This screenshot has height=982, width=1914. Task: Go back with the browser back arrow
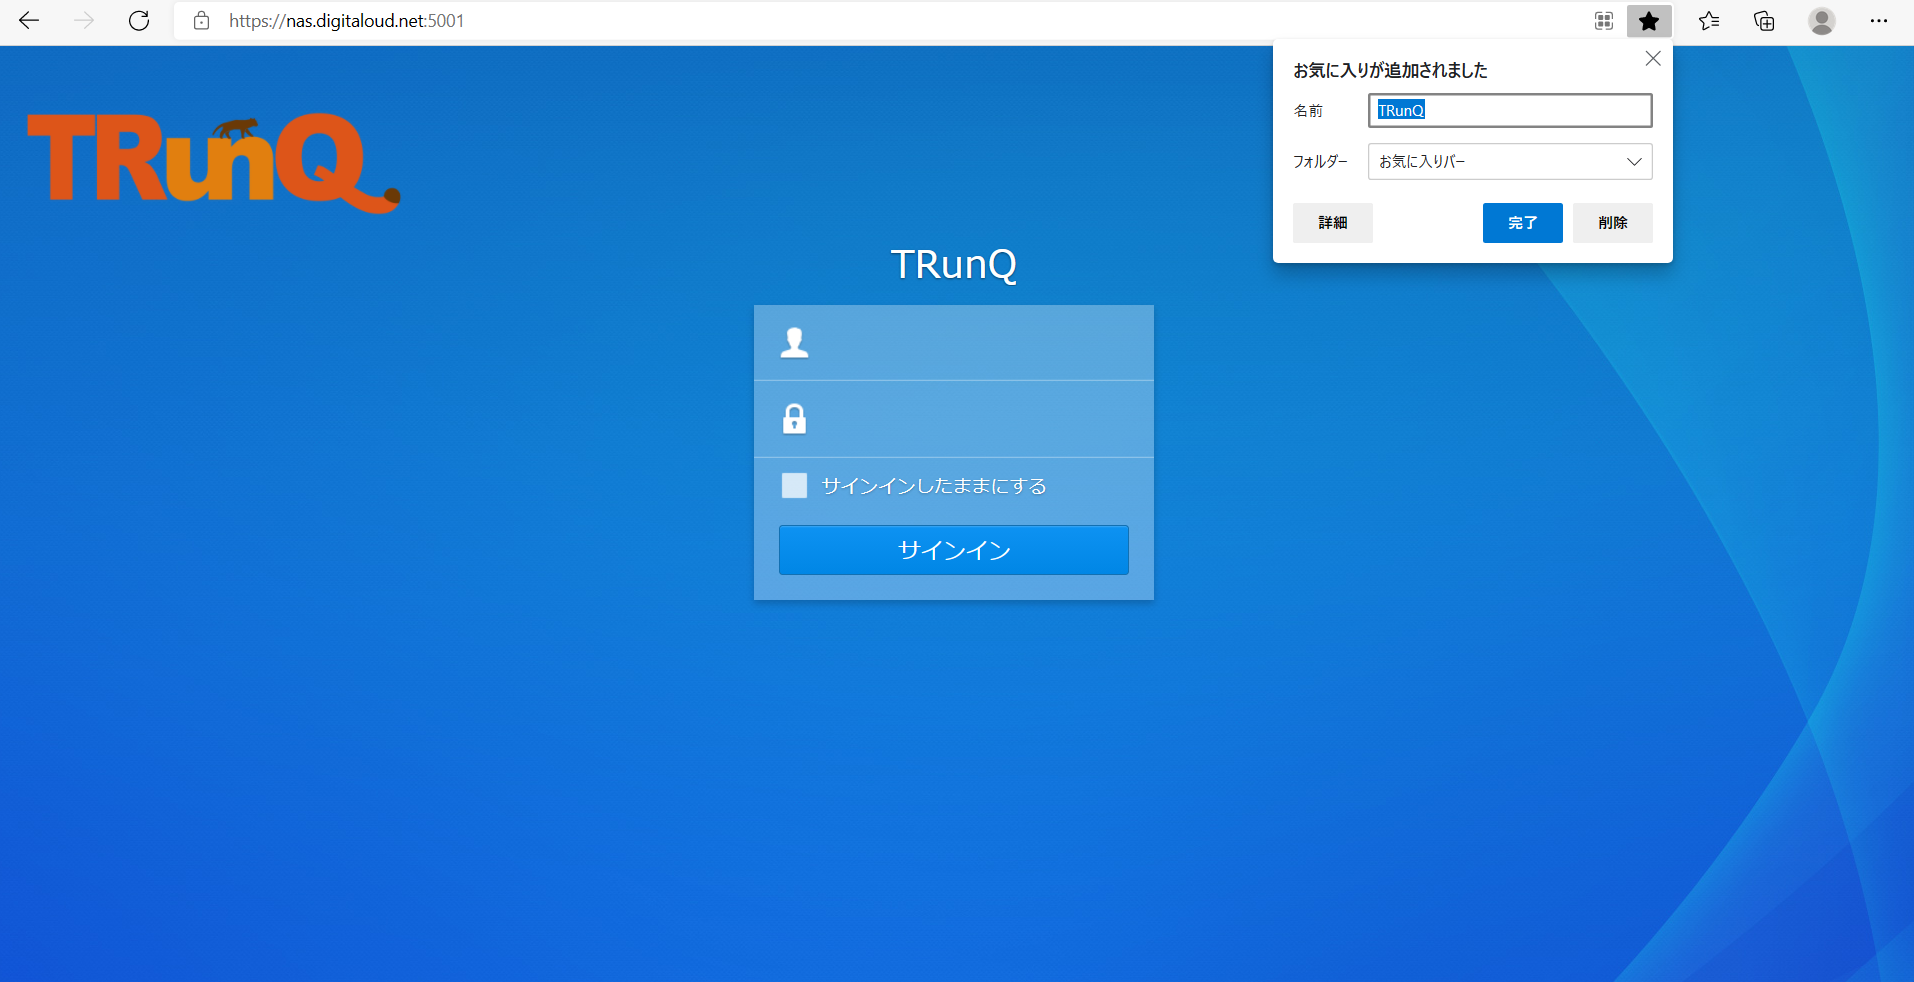pos(29,21)
